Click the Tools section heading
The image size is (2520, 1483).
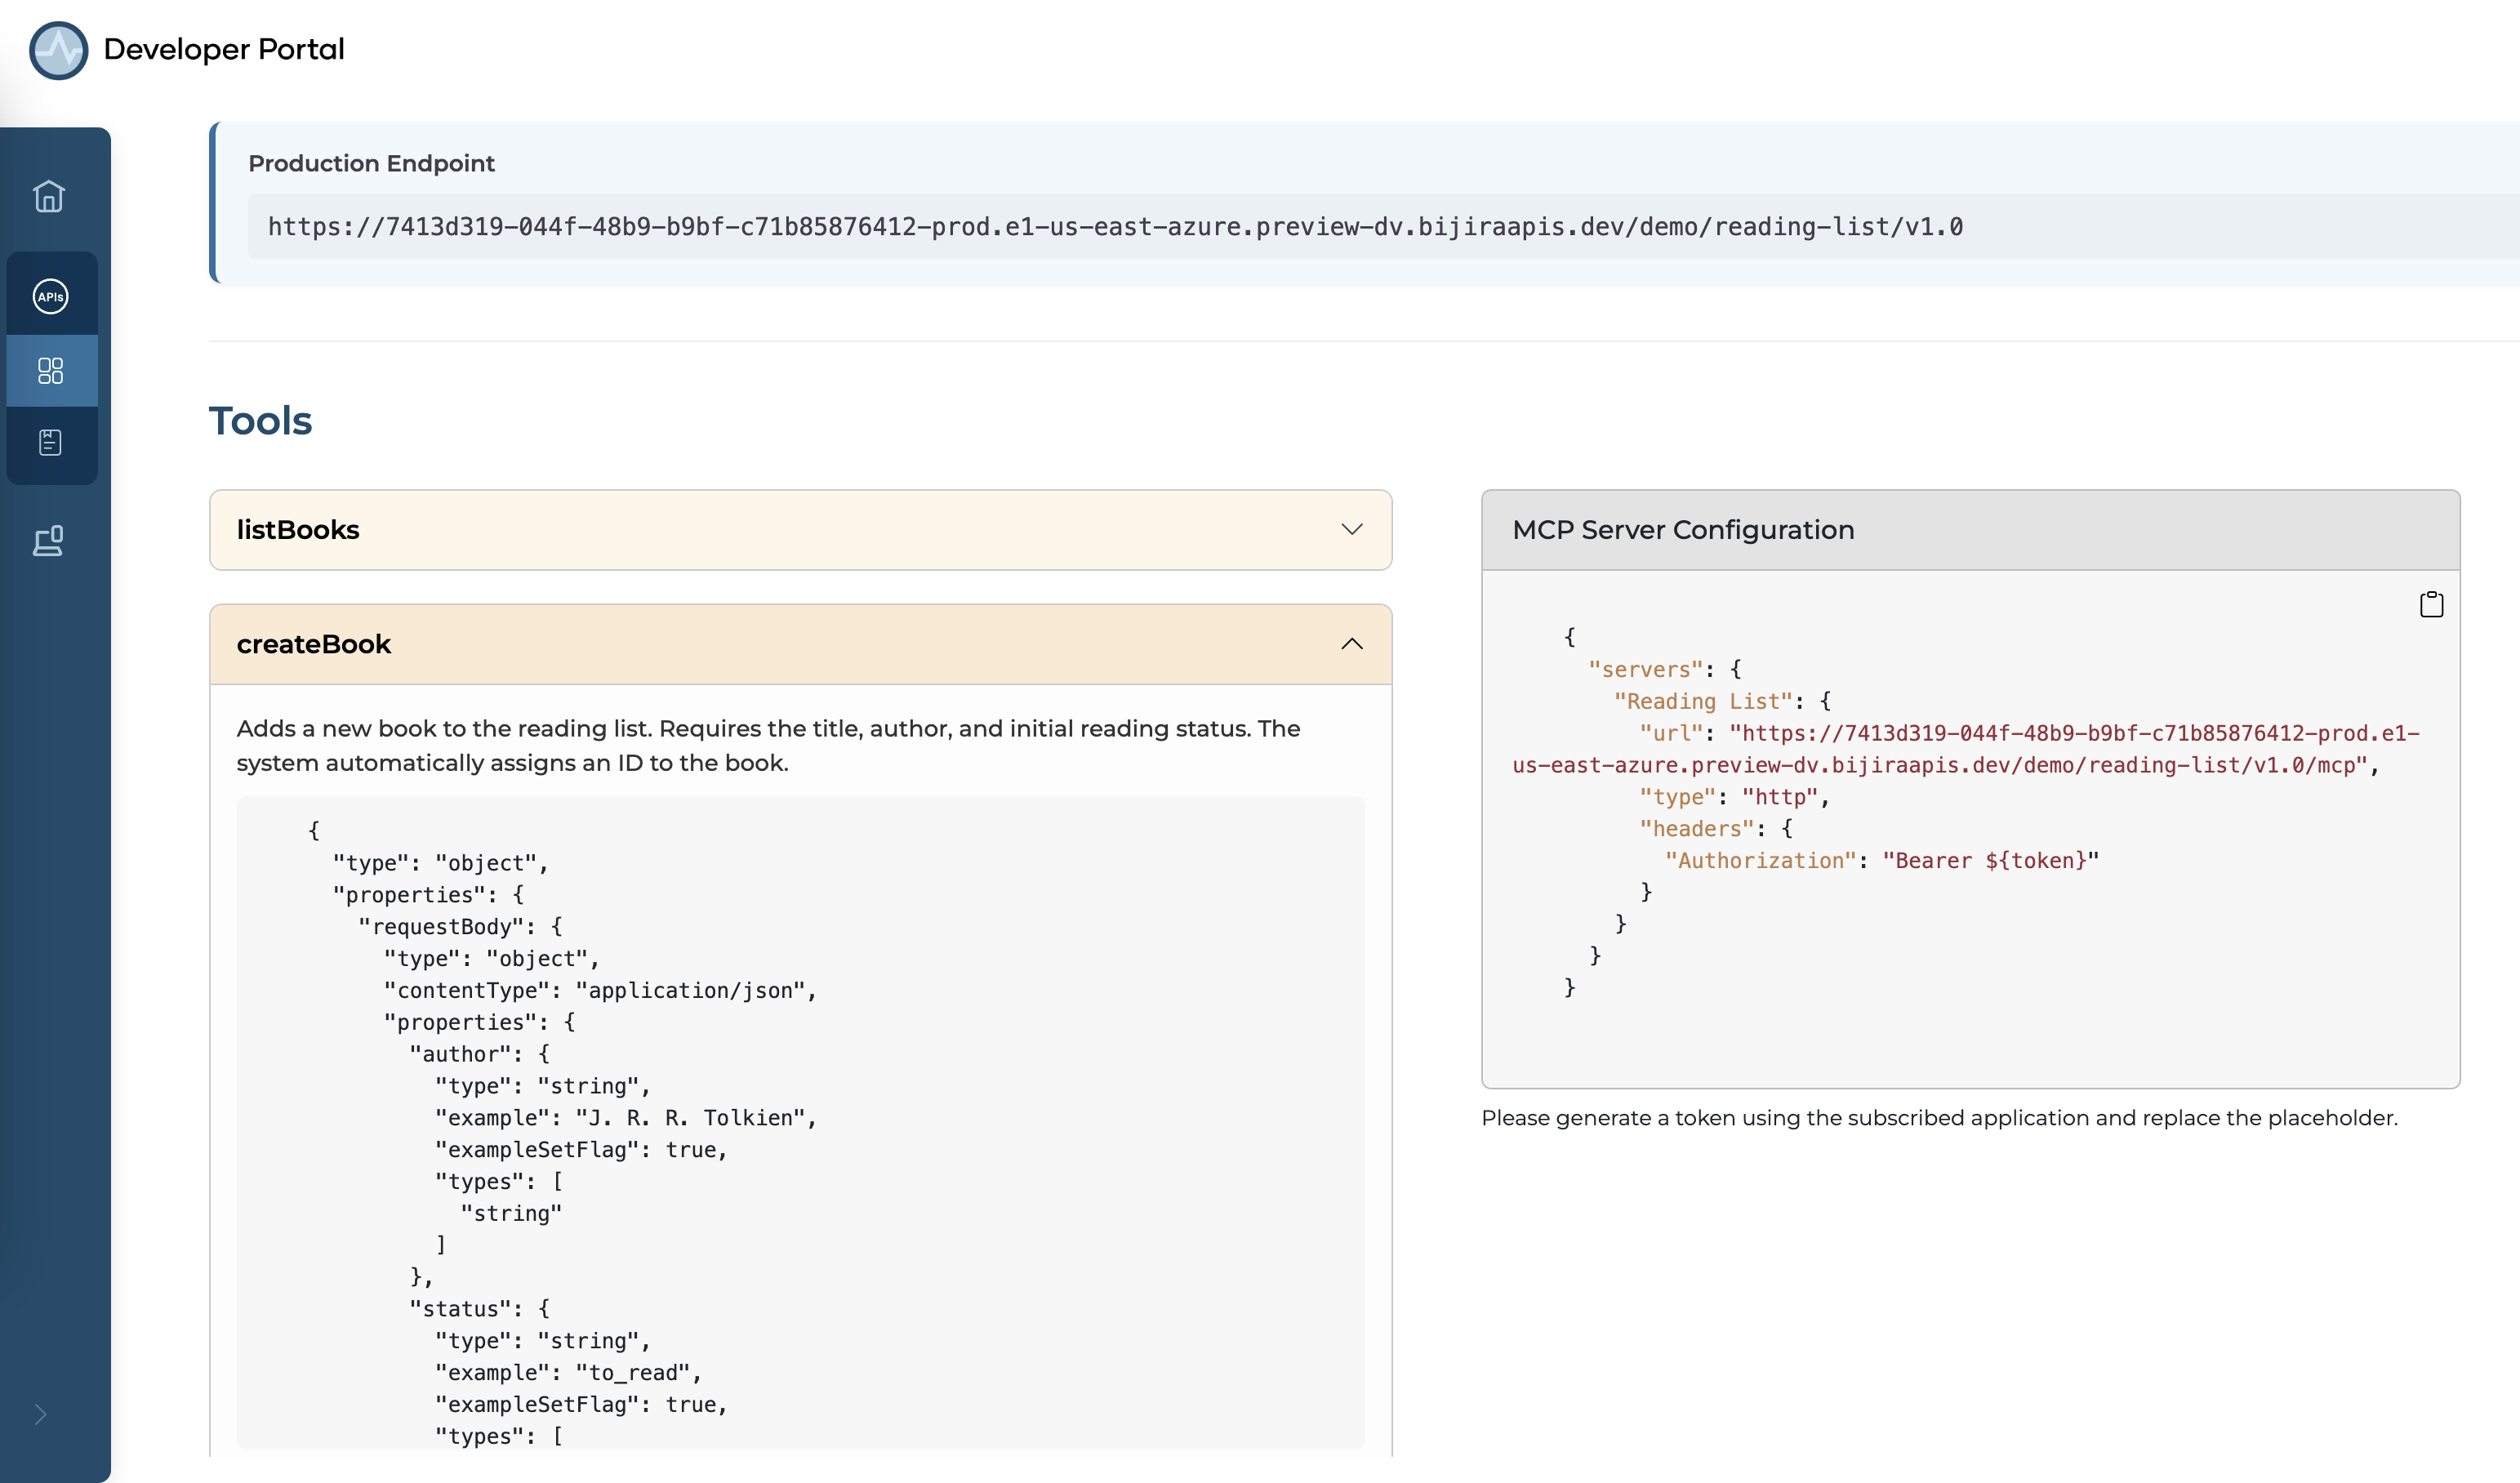(x=261, y=421)
